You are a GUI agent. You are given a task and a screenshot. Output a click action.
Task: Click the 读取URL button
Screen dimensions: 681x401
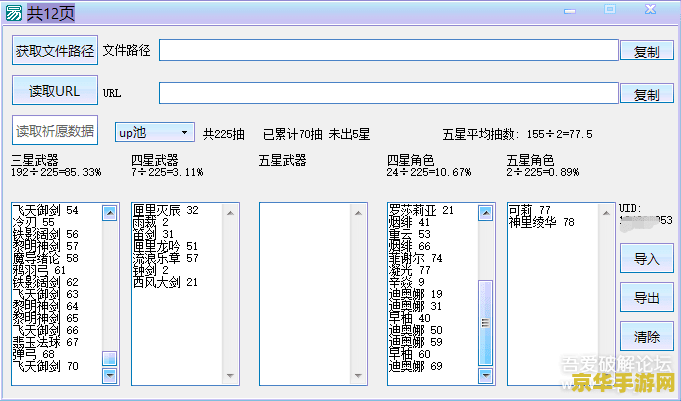point(55,90)
